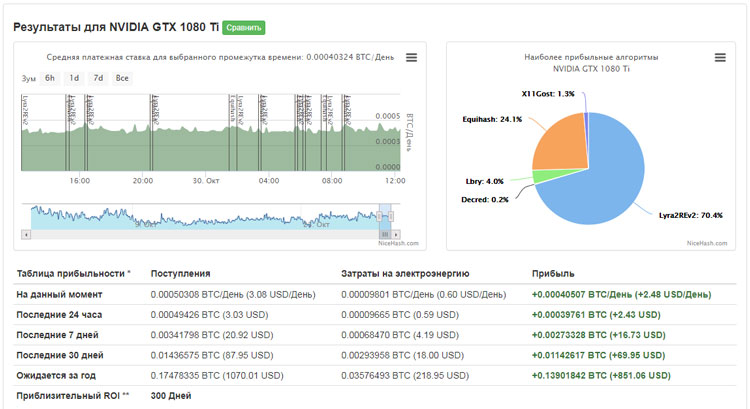
Task: Click the orange Equihash pie slice
Action: click(562, 144)
